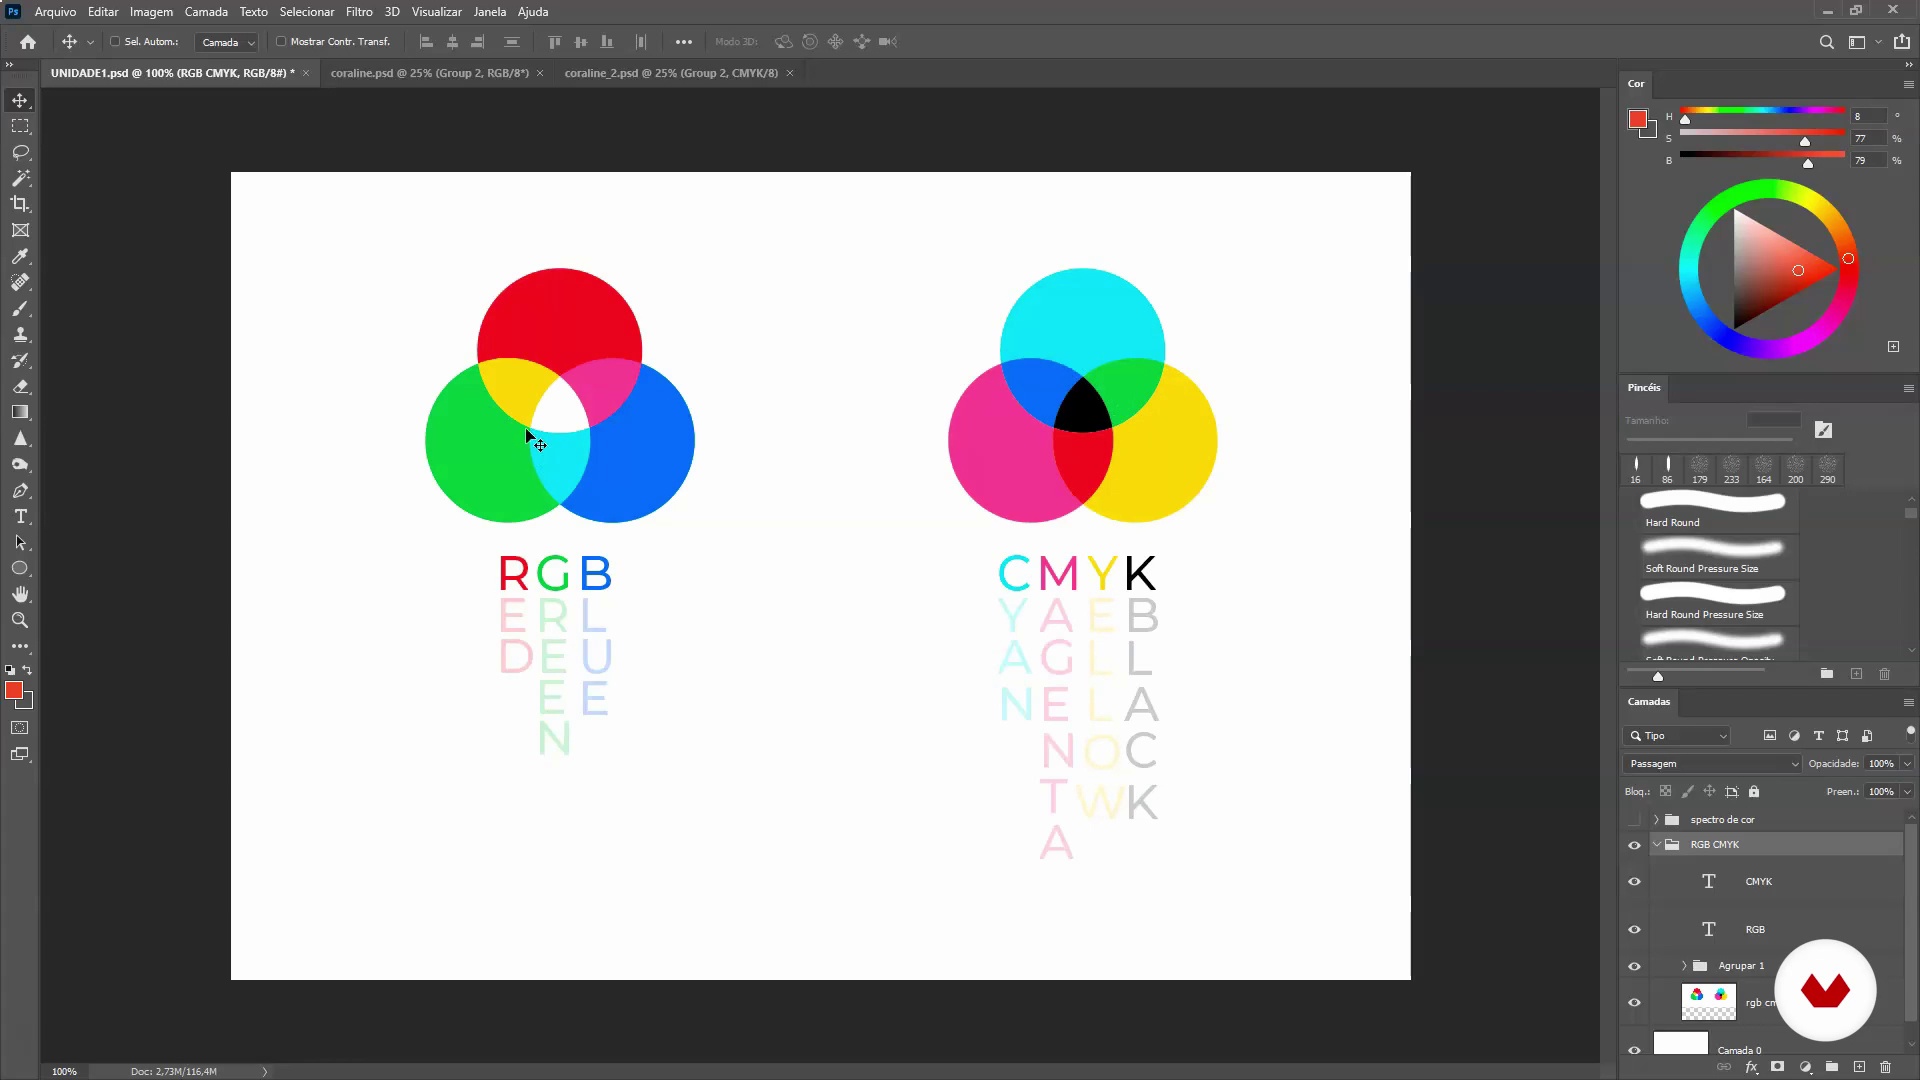Open the Passagem blend mode dropdown

click(1711, 764)
